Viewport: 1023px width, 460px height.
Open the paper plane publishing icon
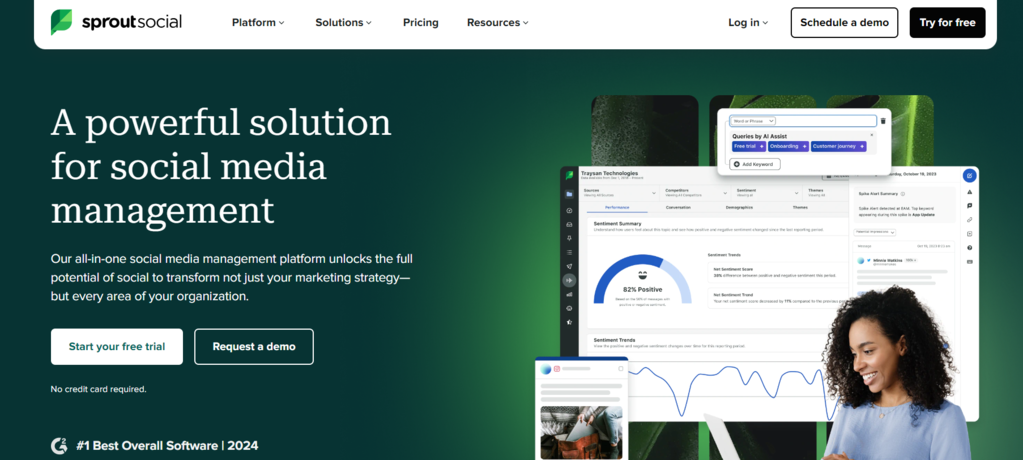570,266
